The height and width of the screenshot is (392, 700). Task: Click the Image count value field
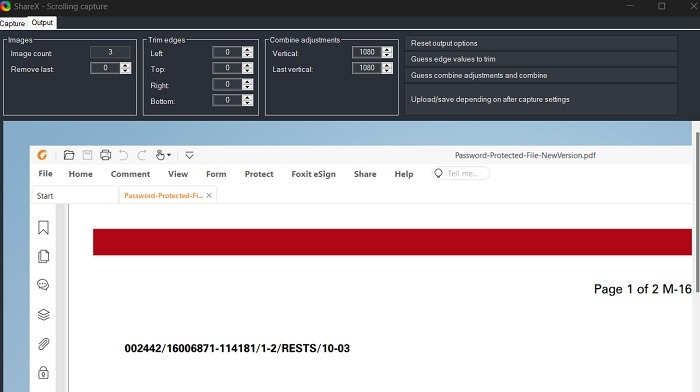point(110,52)
